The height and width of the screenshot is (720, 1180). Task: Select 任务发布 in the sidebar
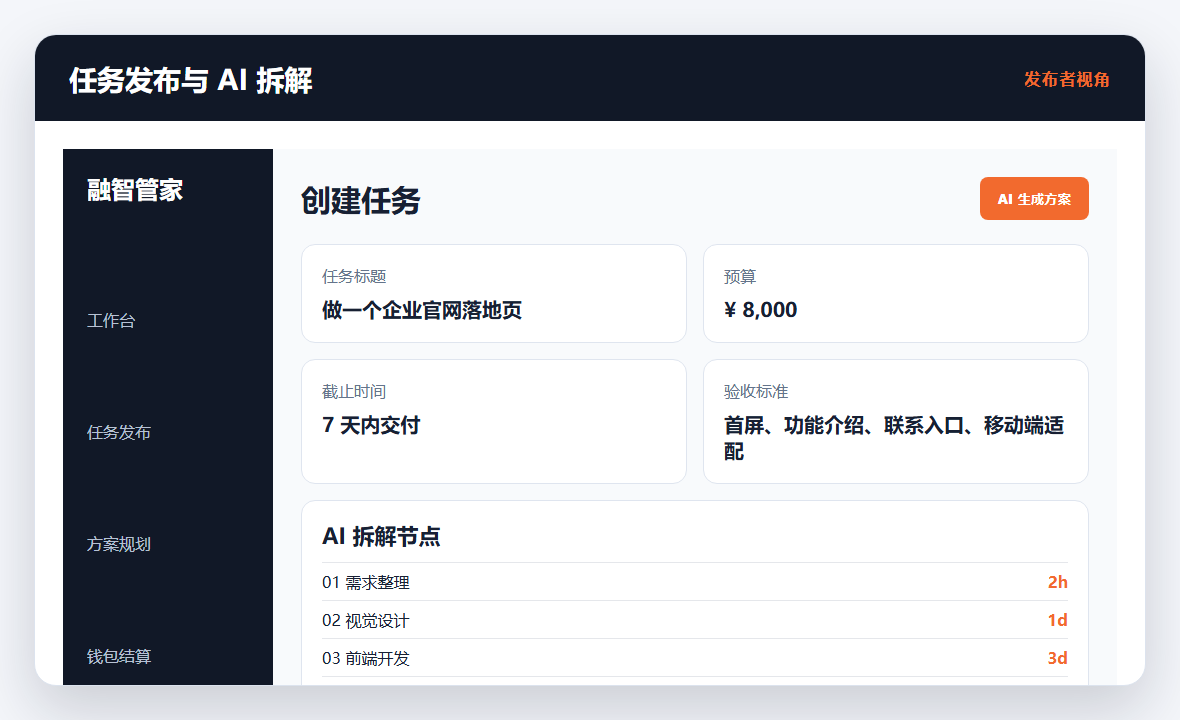(x=118, y=433)
